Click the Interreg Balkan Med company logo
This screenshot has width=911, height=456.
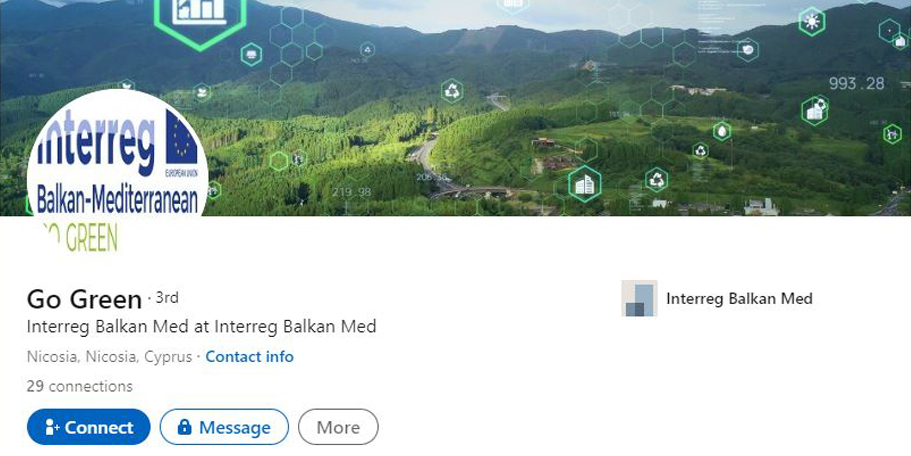[x=639, y=299]
